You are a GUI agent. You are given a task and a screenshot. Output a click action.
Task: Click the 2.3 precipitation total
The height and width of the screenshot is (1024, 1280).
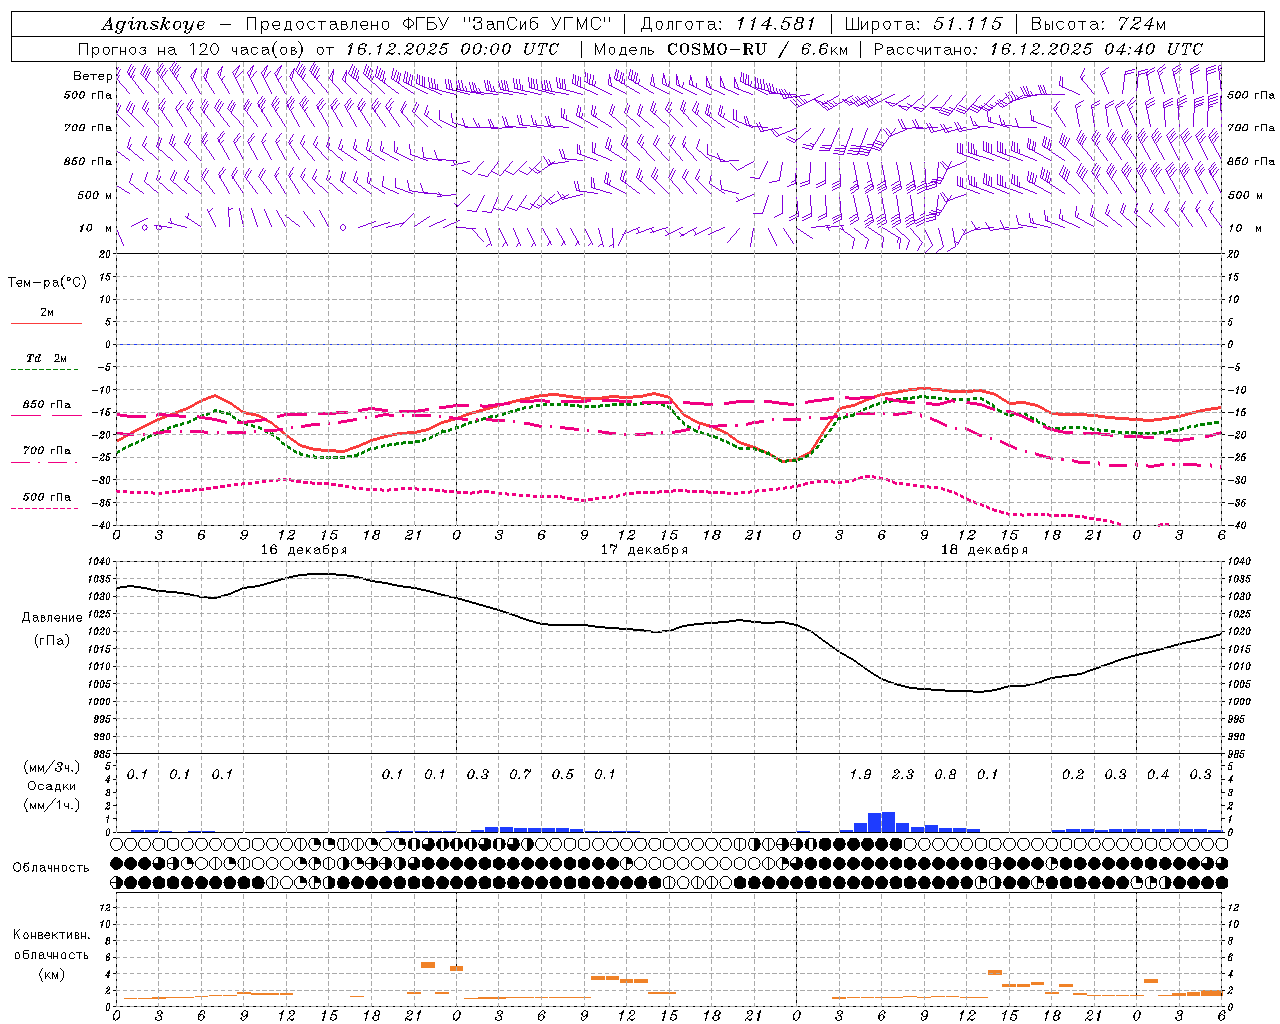903,775
